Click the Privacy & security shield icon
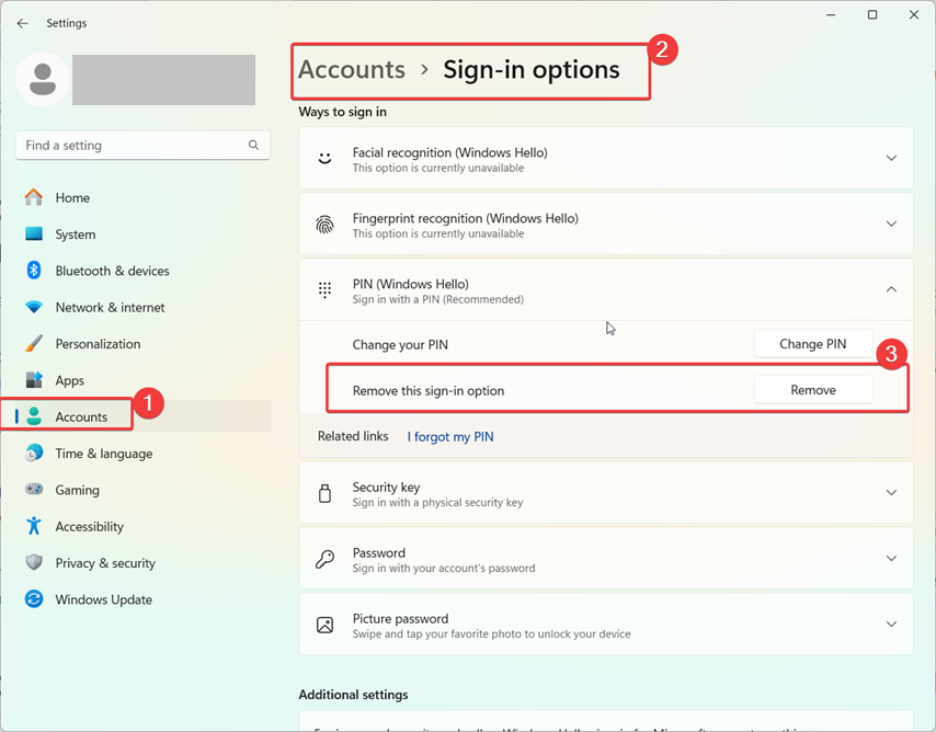The width and height of the screenshot is (936, 732). (34, 562)
